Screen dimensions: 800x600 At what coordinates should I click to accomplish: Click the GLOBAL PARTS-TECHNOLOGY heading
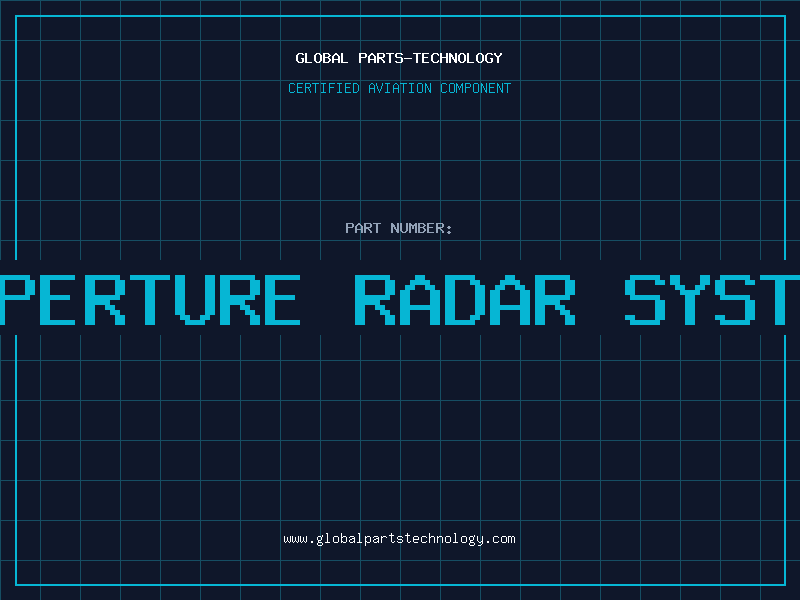pos(399,58)
